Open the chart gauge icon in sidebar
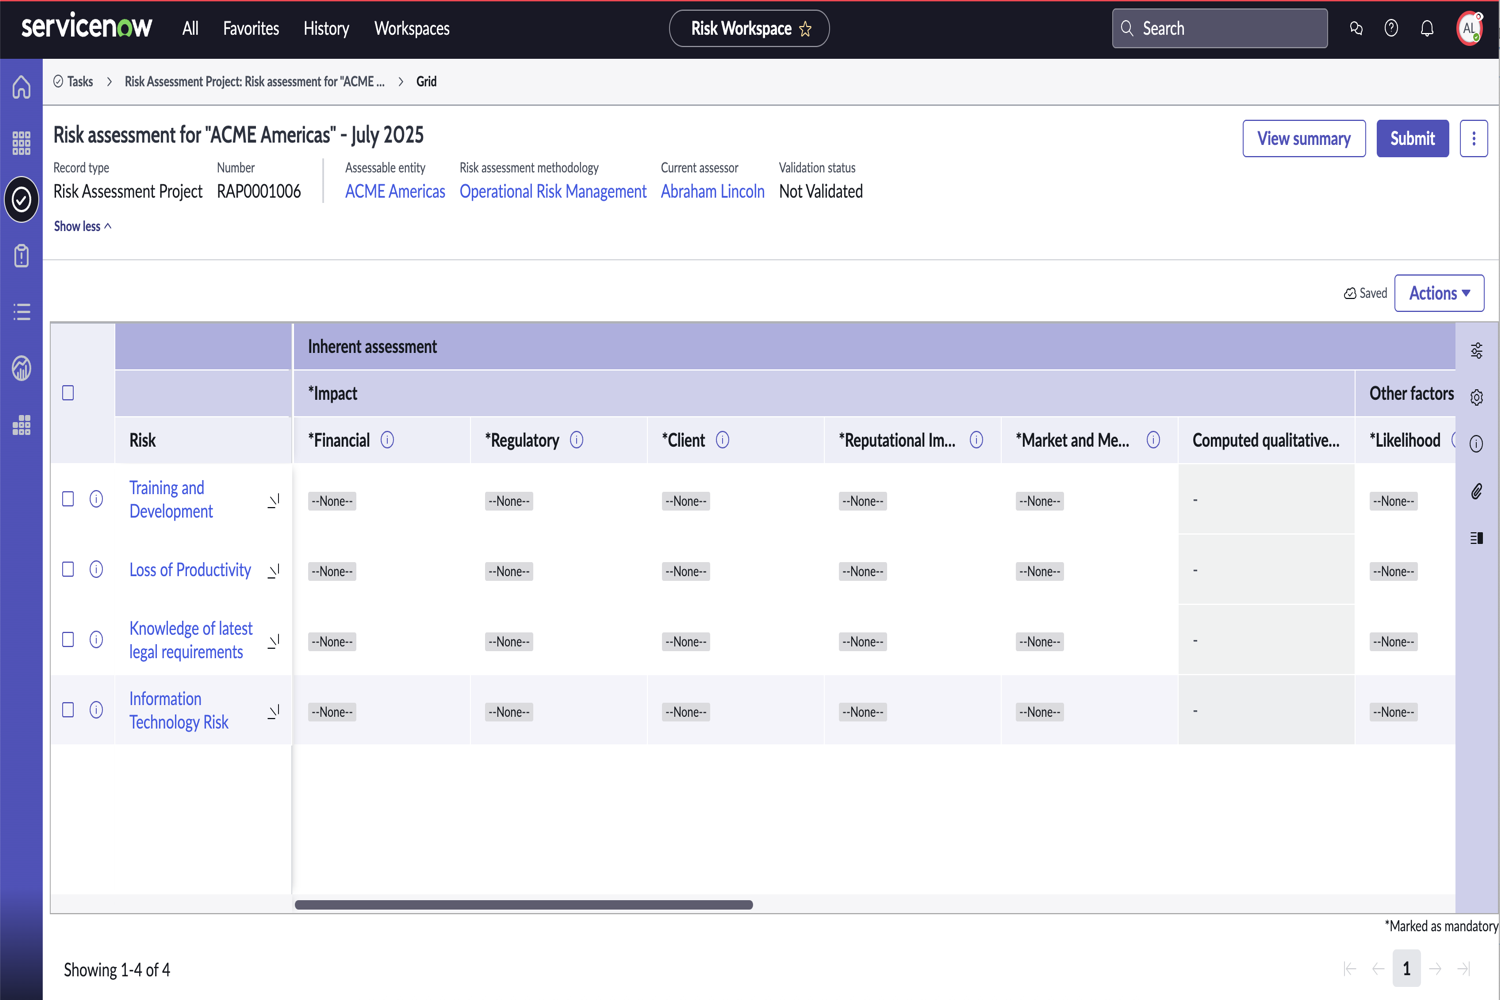Image resolution: width=1500 pixels, height=1000 pixels. 21,368
